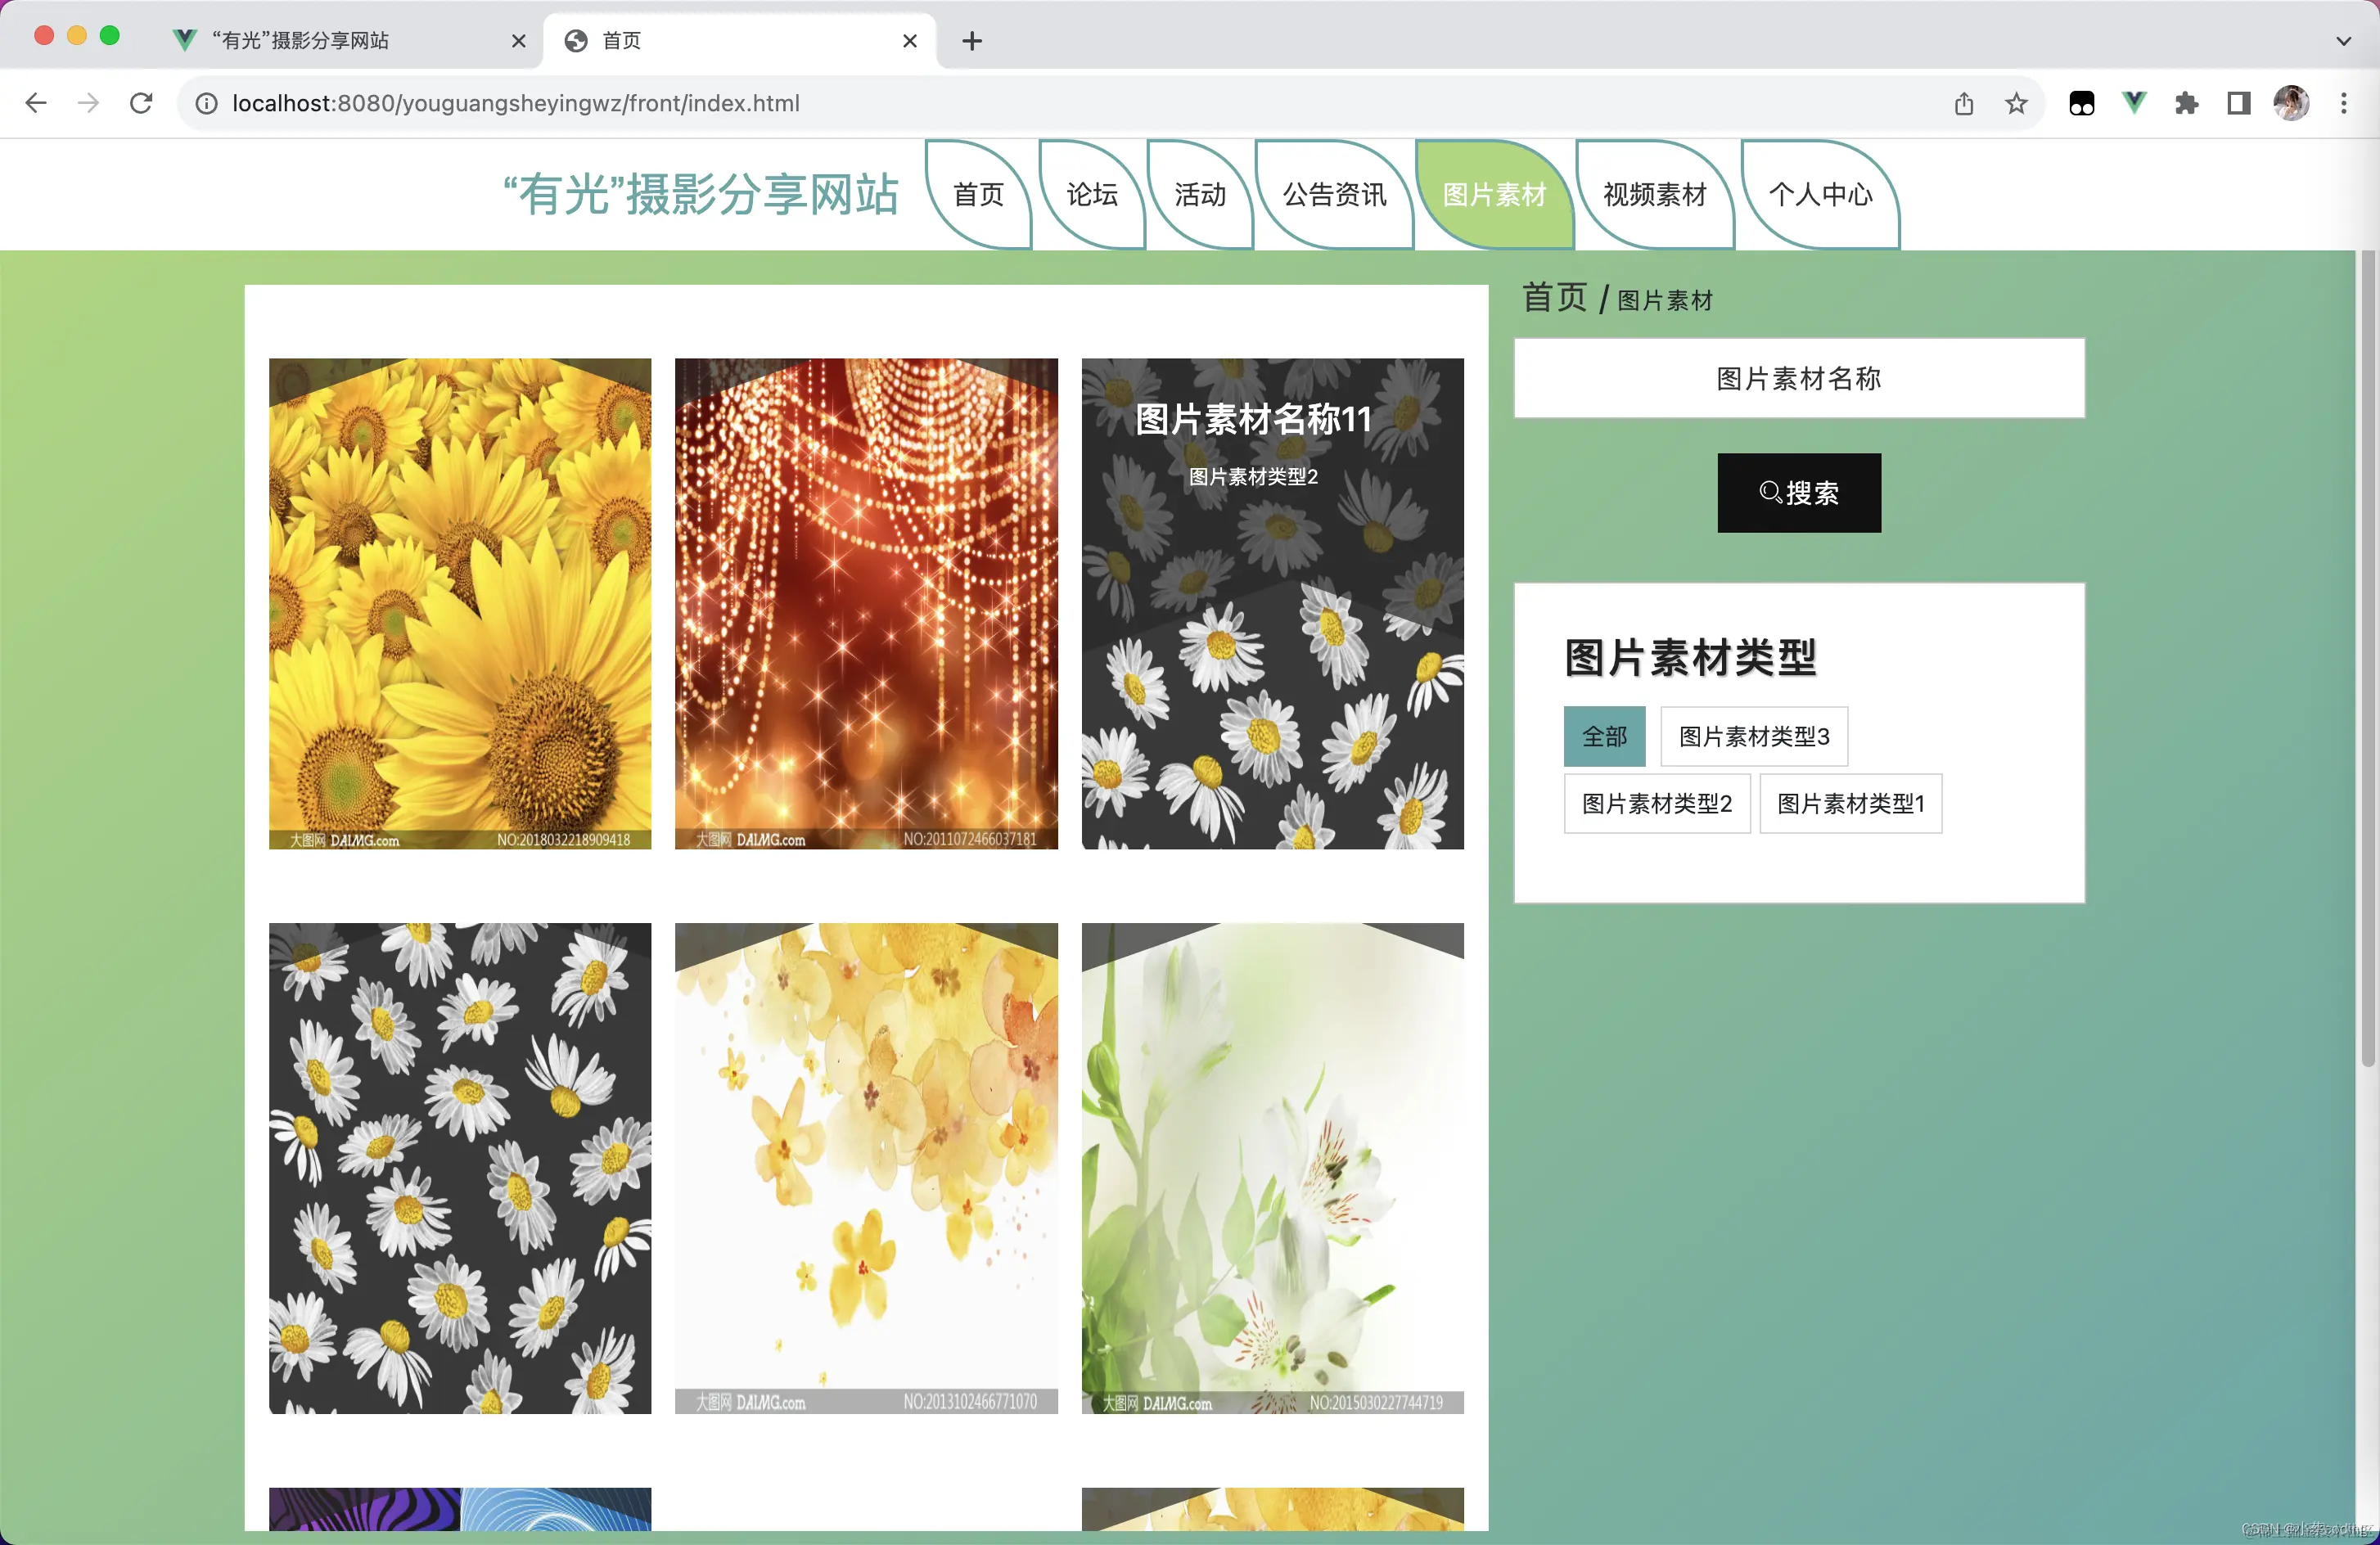Click the share icon in the address bar

click(1964, 102)
